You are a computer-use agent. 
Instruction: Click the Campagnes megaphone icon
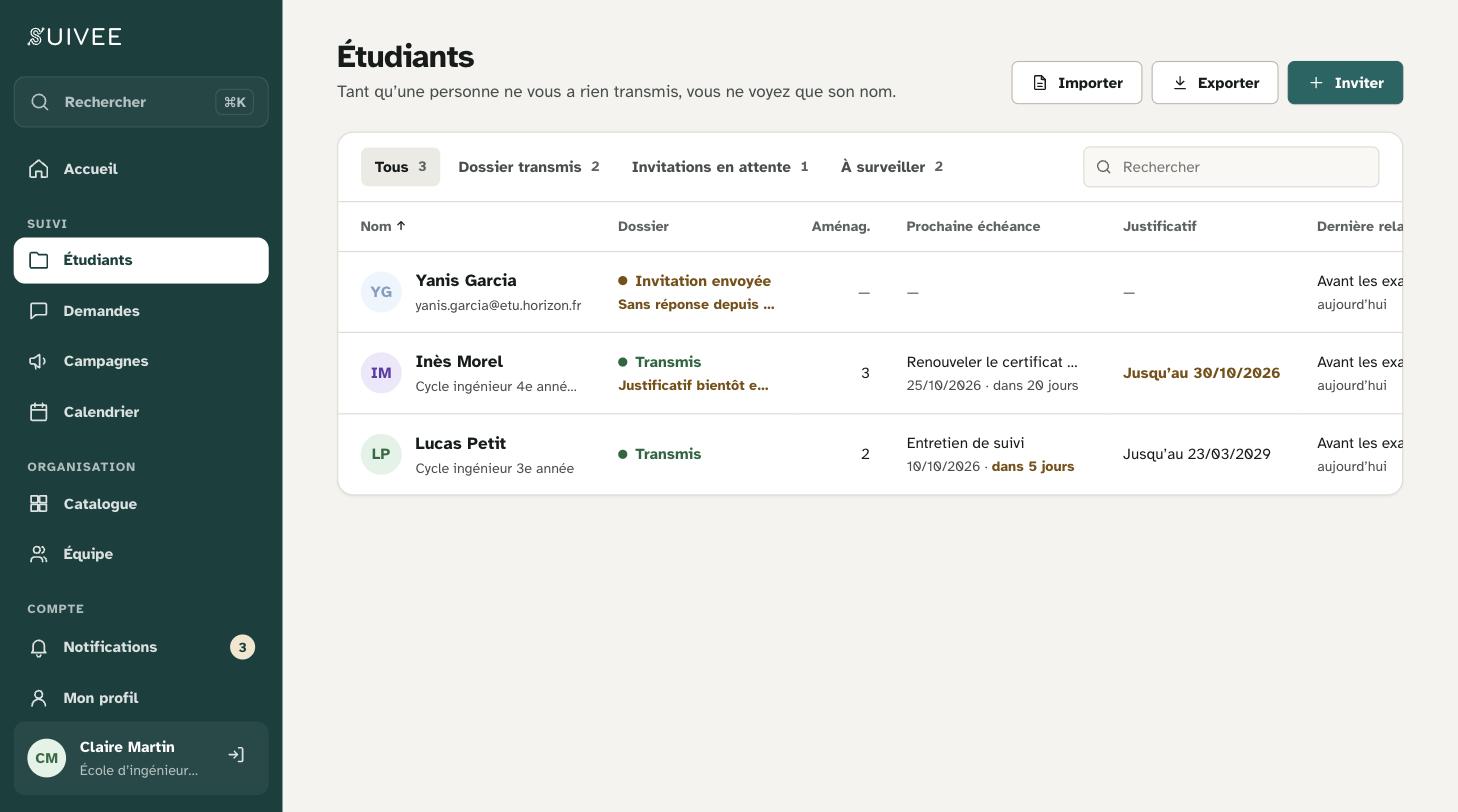tap(39, 361)
